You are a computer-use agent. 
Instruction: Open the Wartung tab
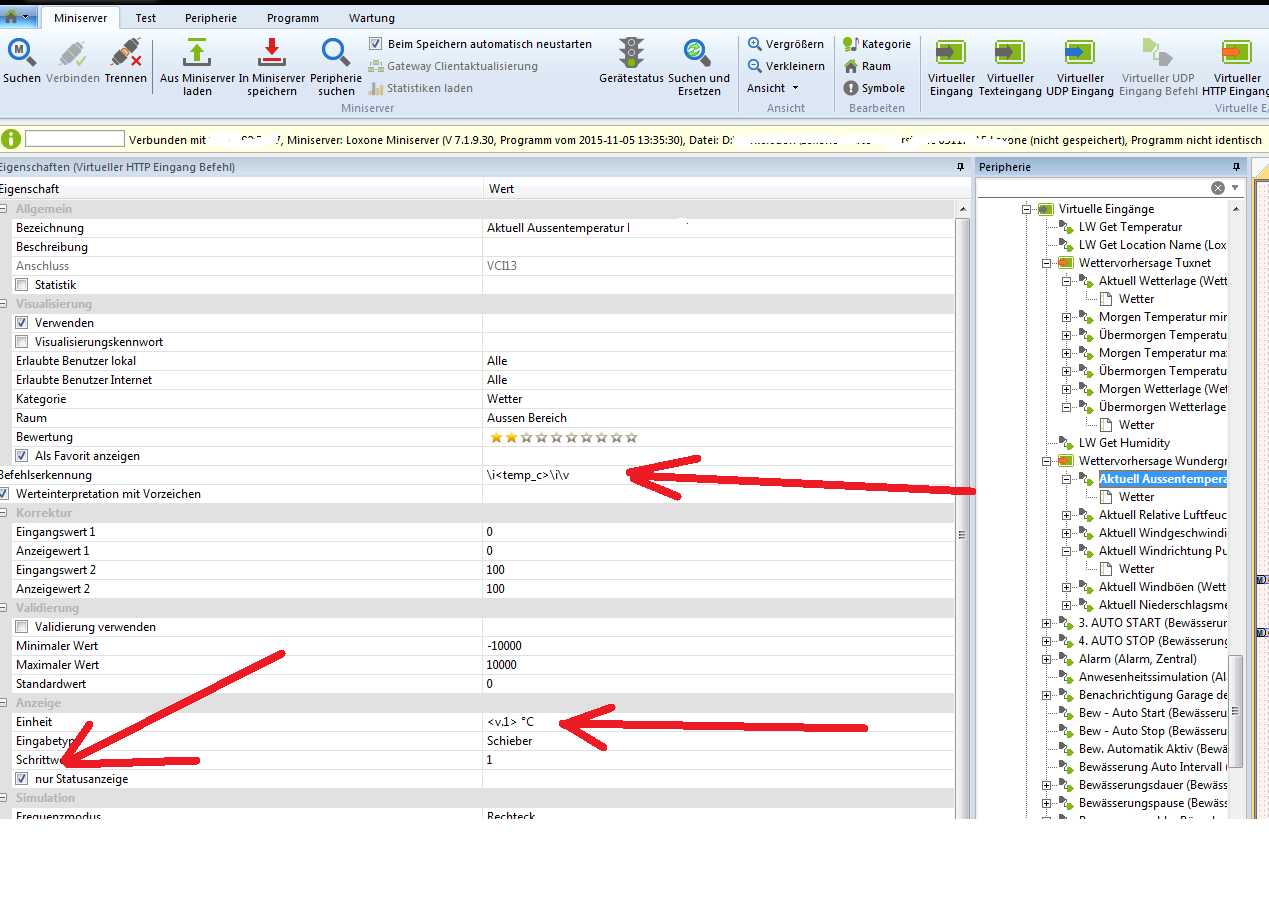pyautogui.click(x=371, y=18)
